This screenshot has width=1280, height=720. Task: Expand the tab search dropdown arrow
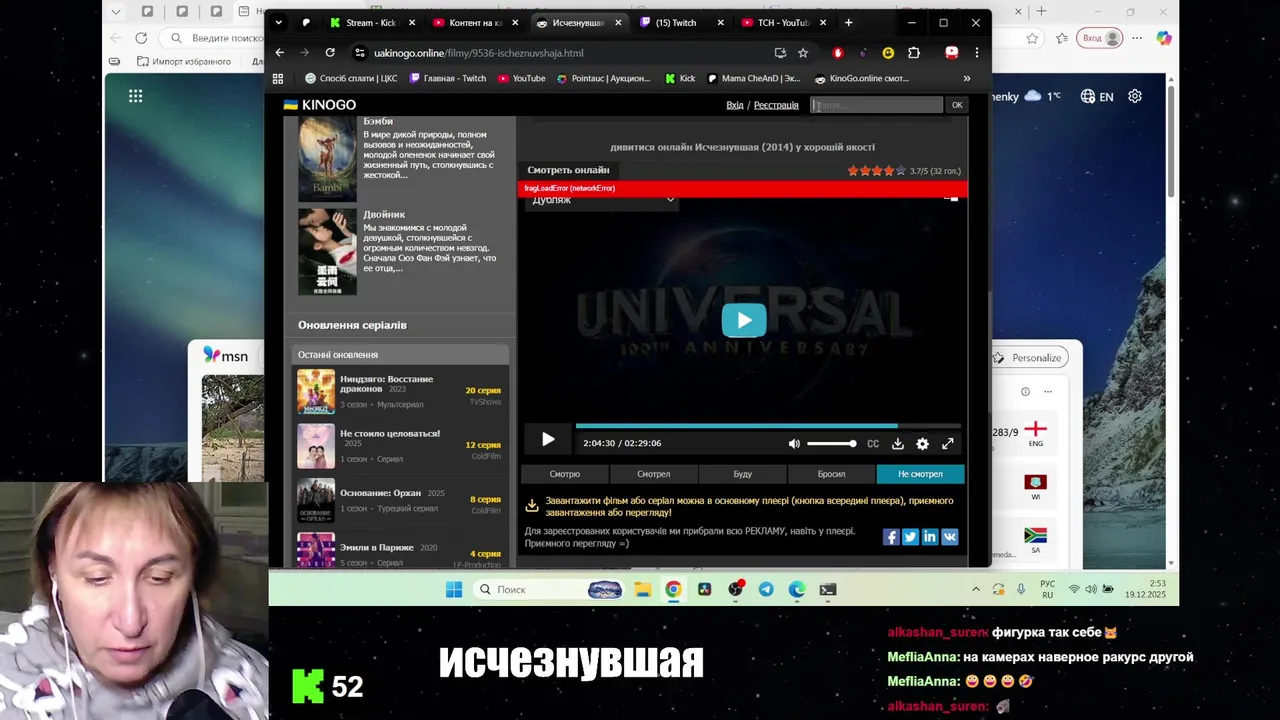[279, 23]
